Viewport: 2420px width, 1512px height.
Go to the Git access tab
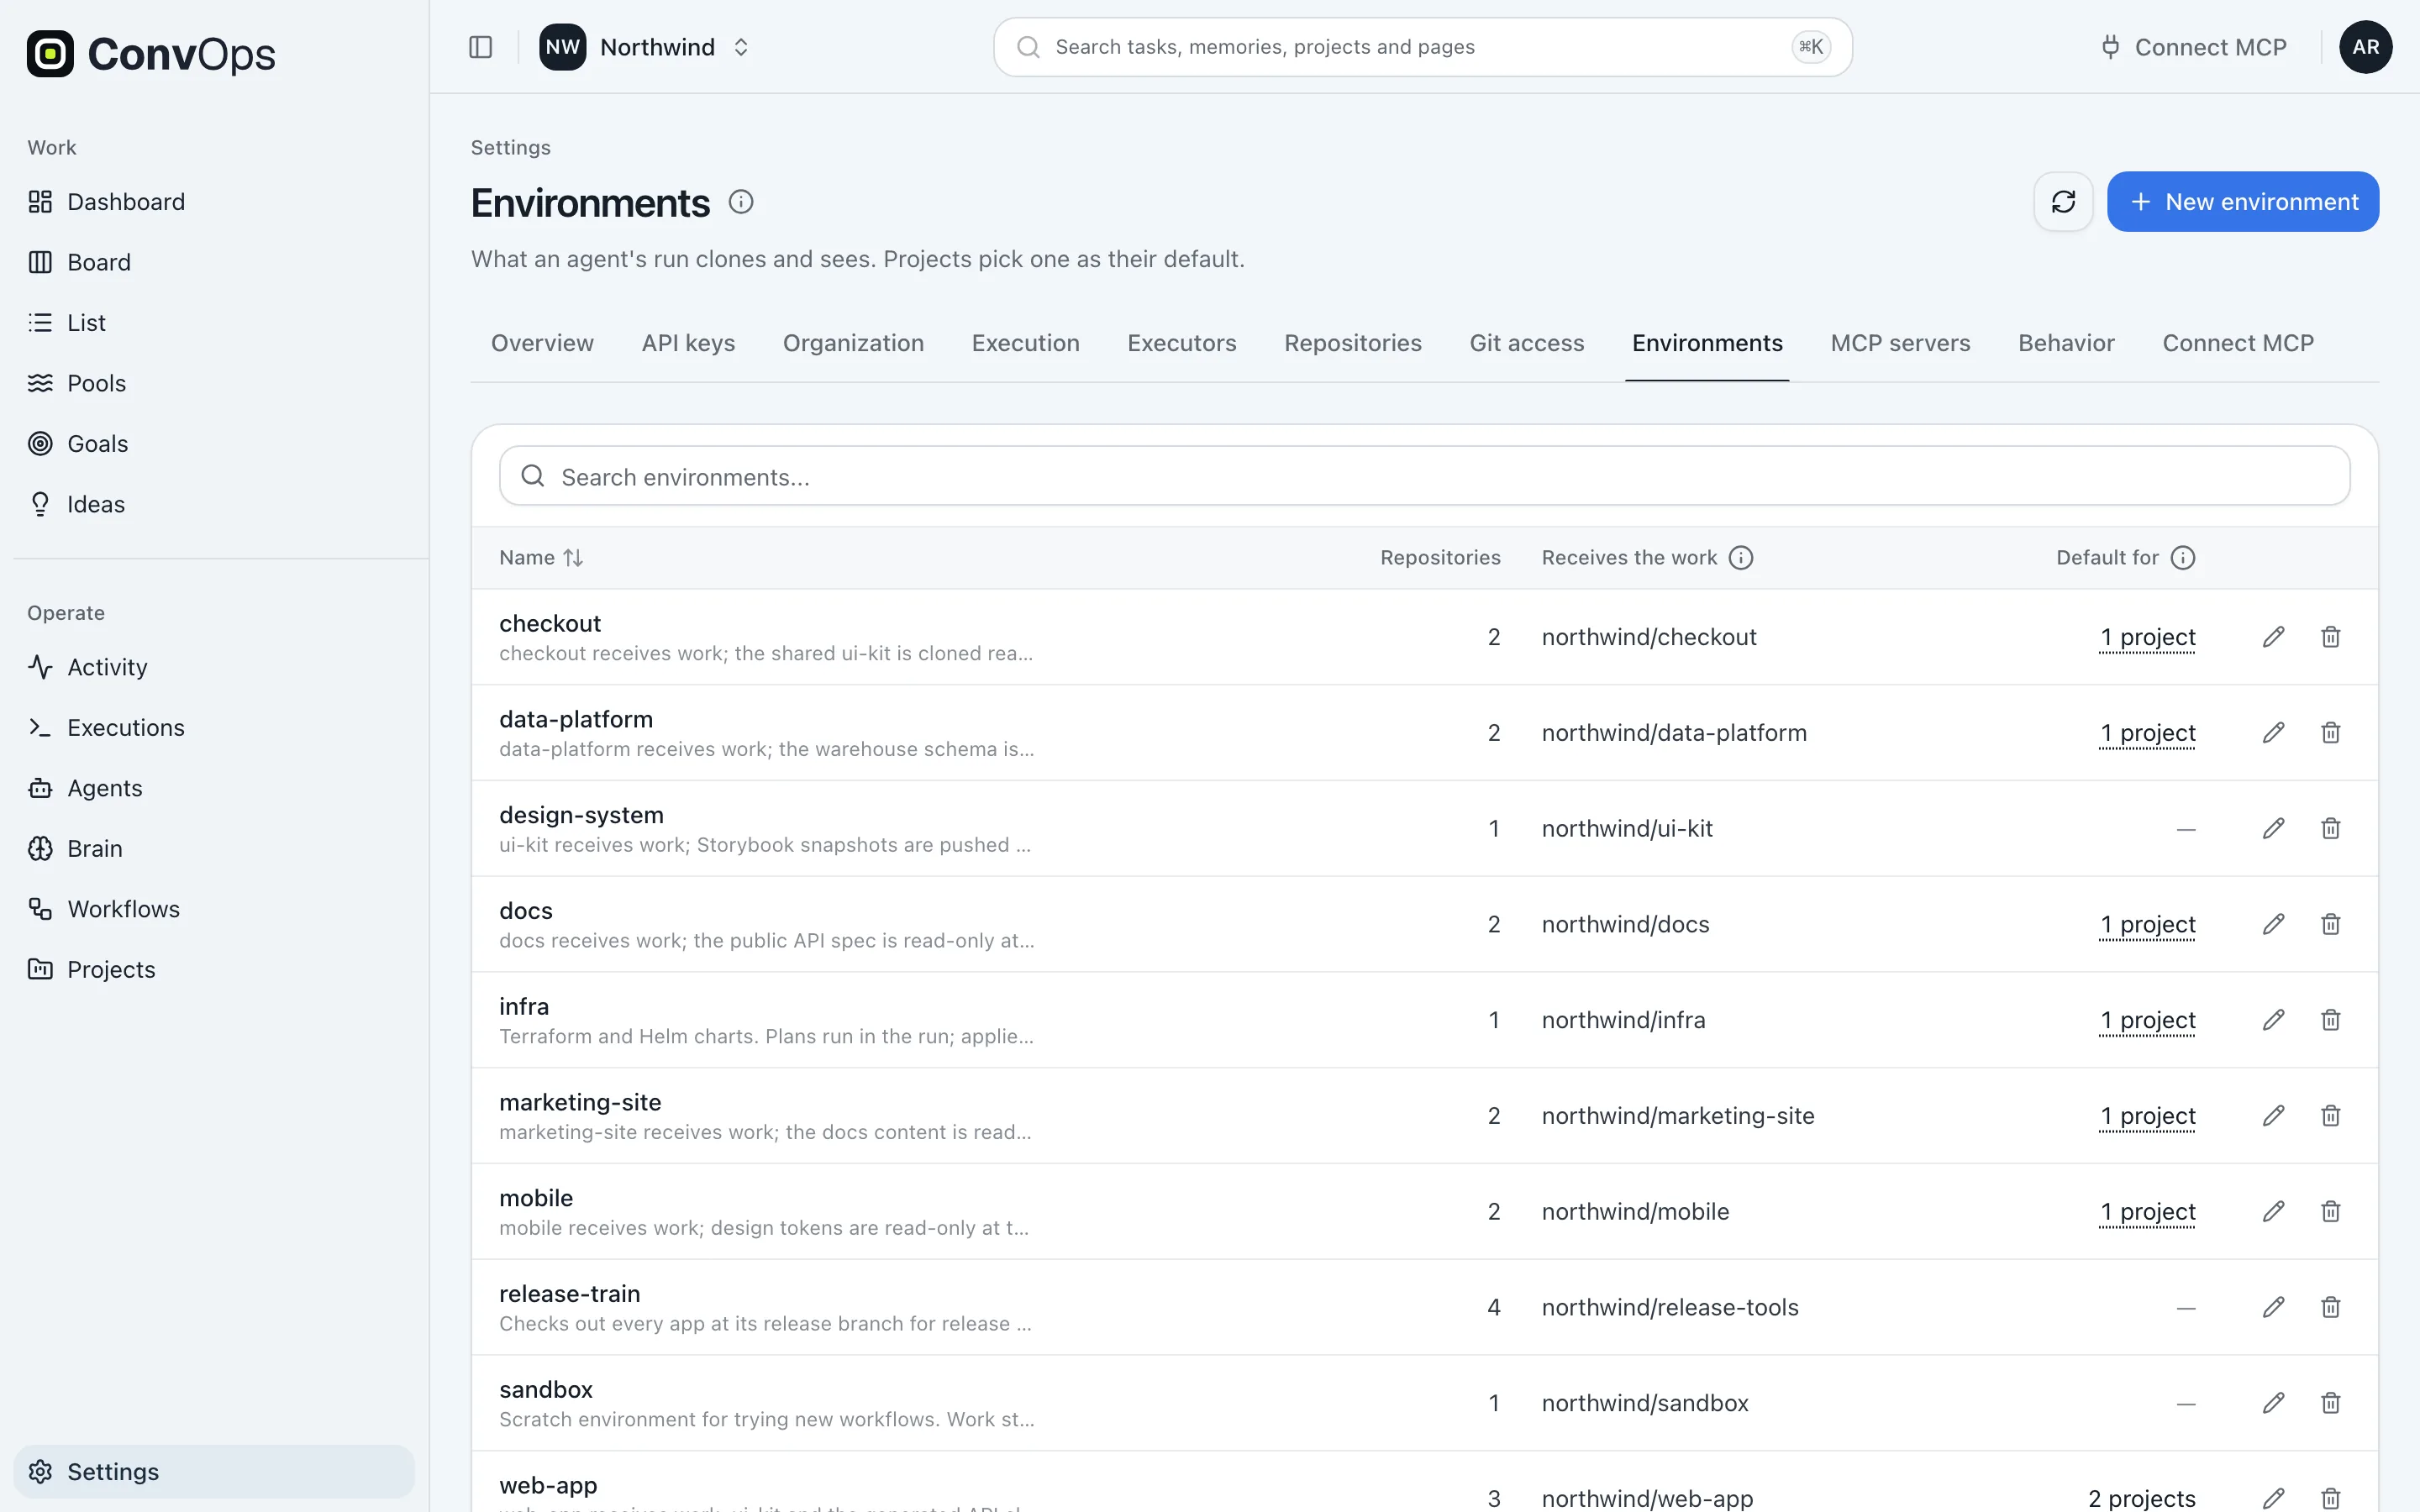click(1526, 343)
